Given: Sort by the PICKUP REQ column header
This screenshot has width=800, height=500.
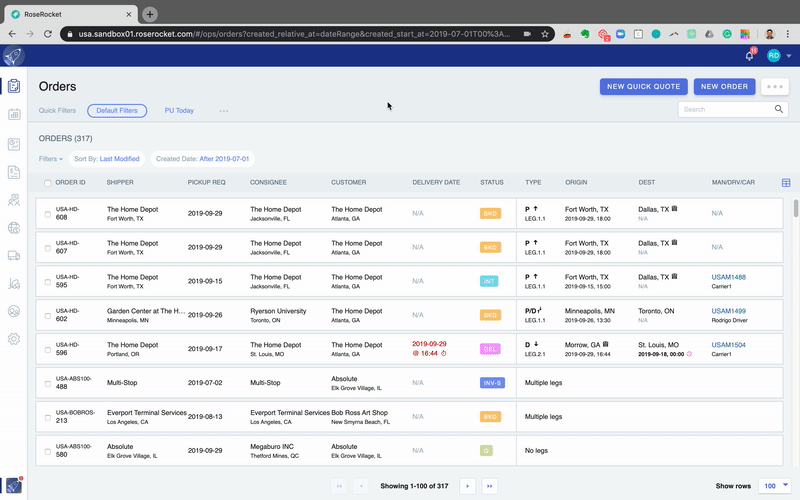Looking at the screenshot, I should pyautogui.click(x=206, y=182).
